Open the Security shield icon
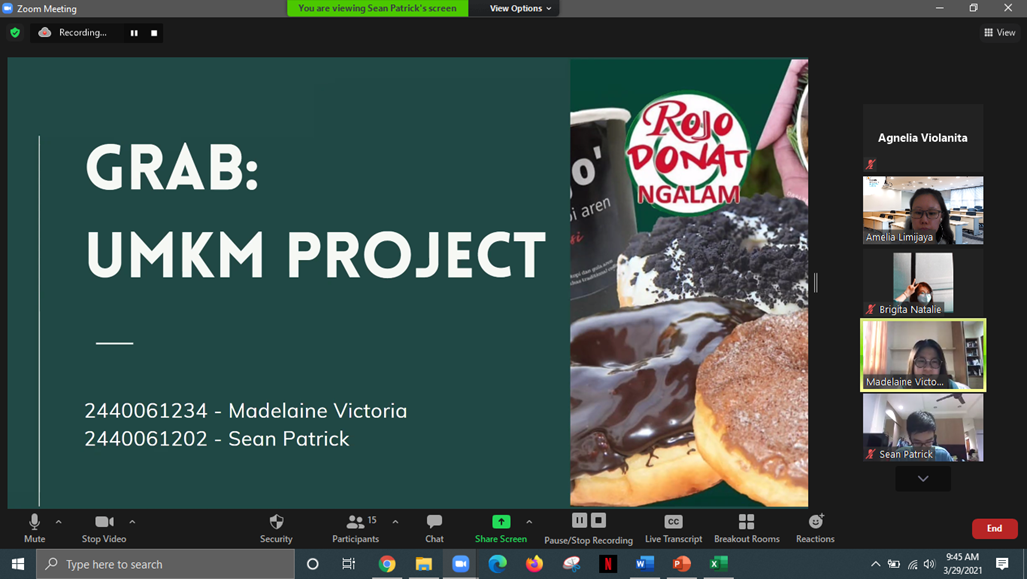The width and height of the screenshot is (1027, 579). 276,522
